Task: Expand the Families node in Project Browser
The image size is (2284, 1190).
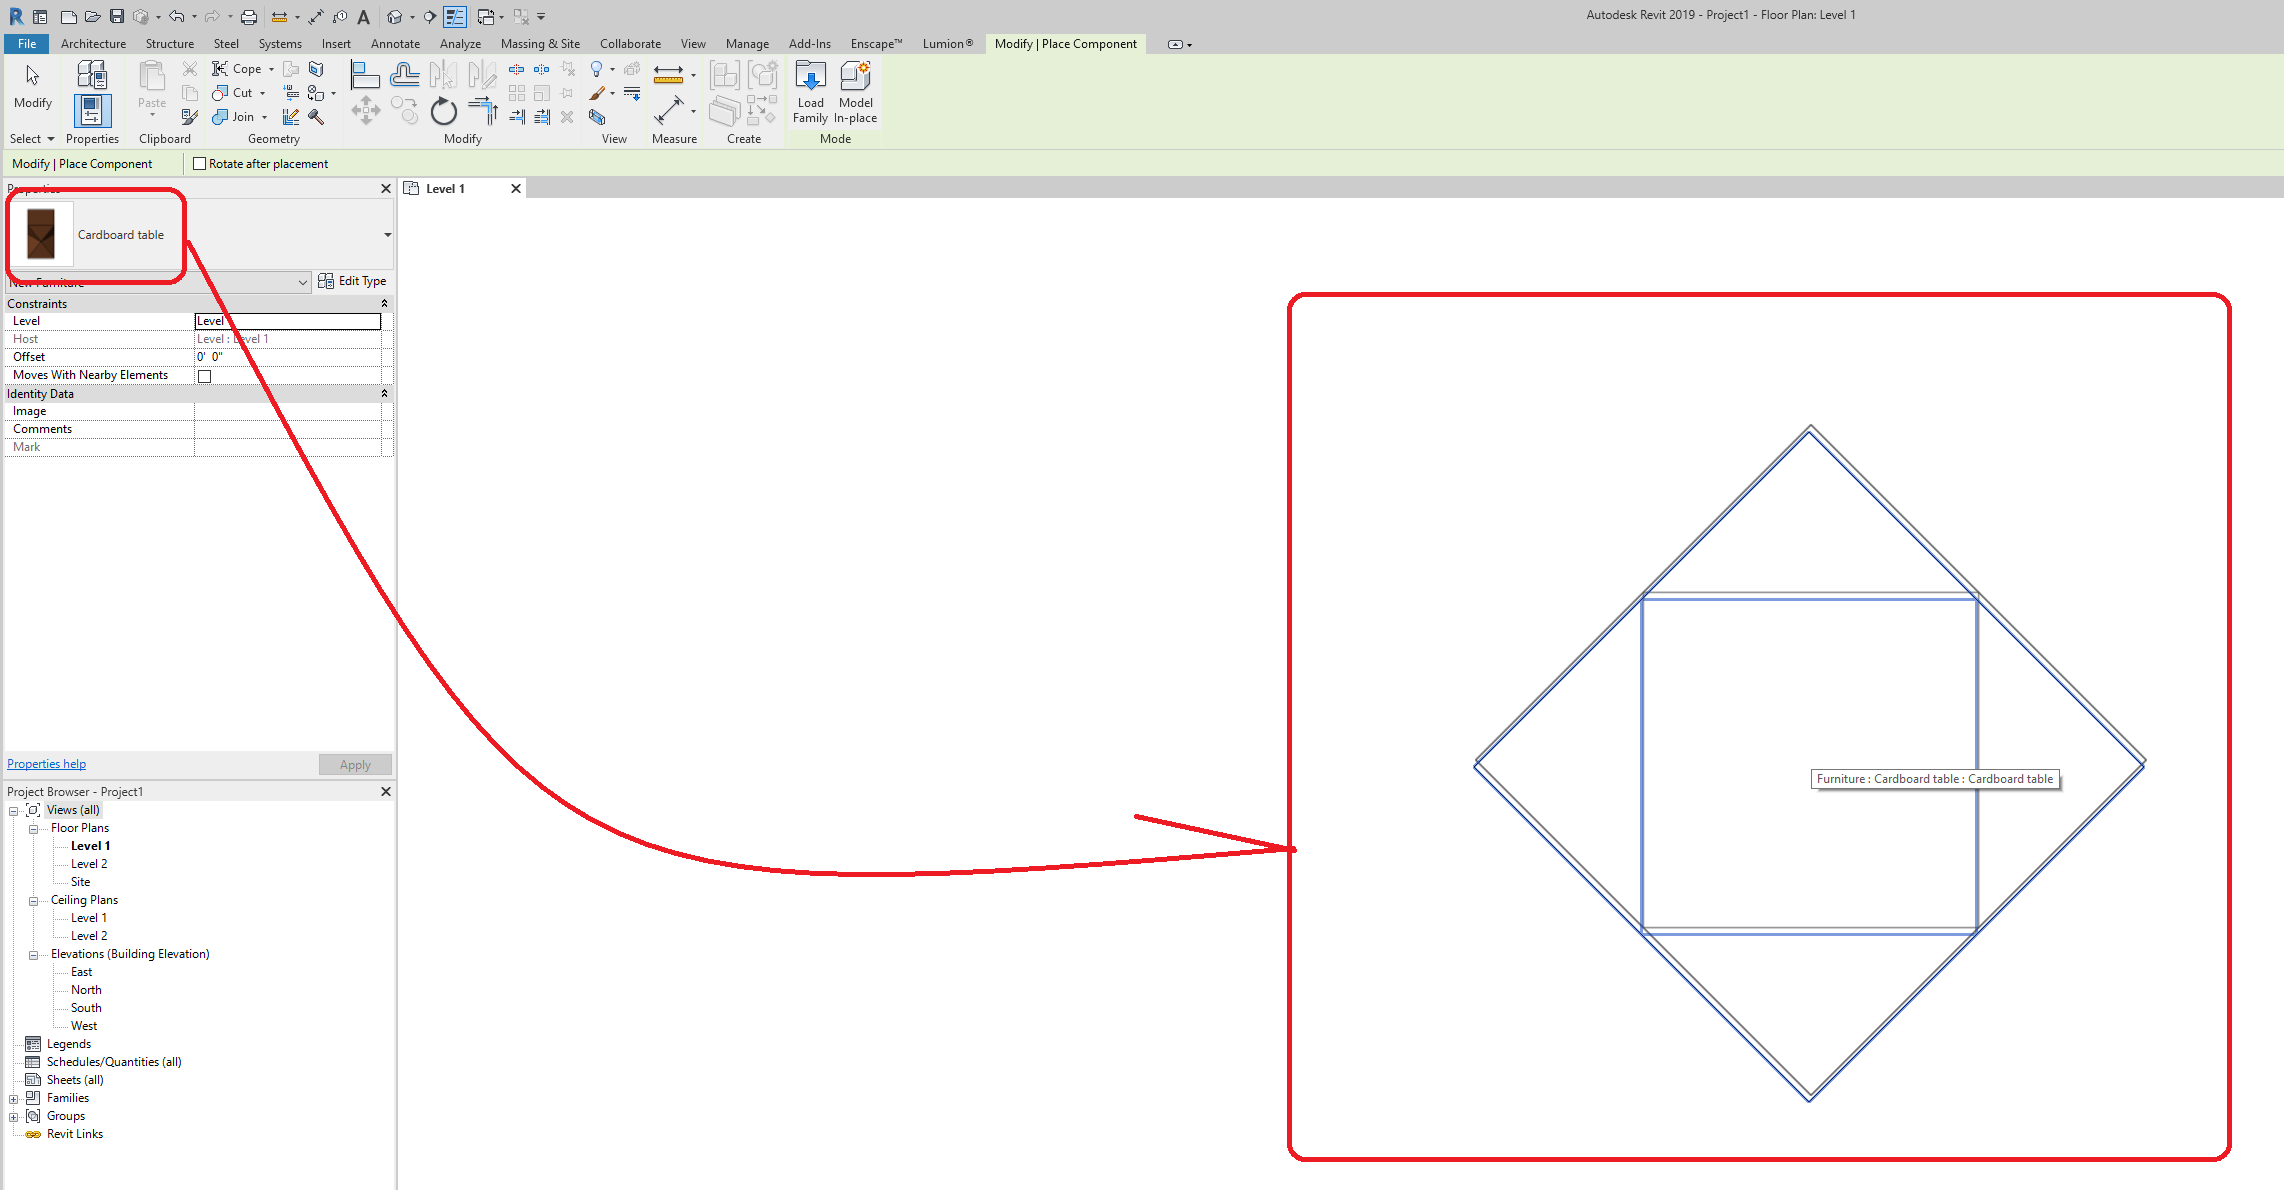Action: pos(15,1097)
